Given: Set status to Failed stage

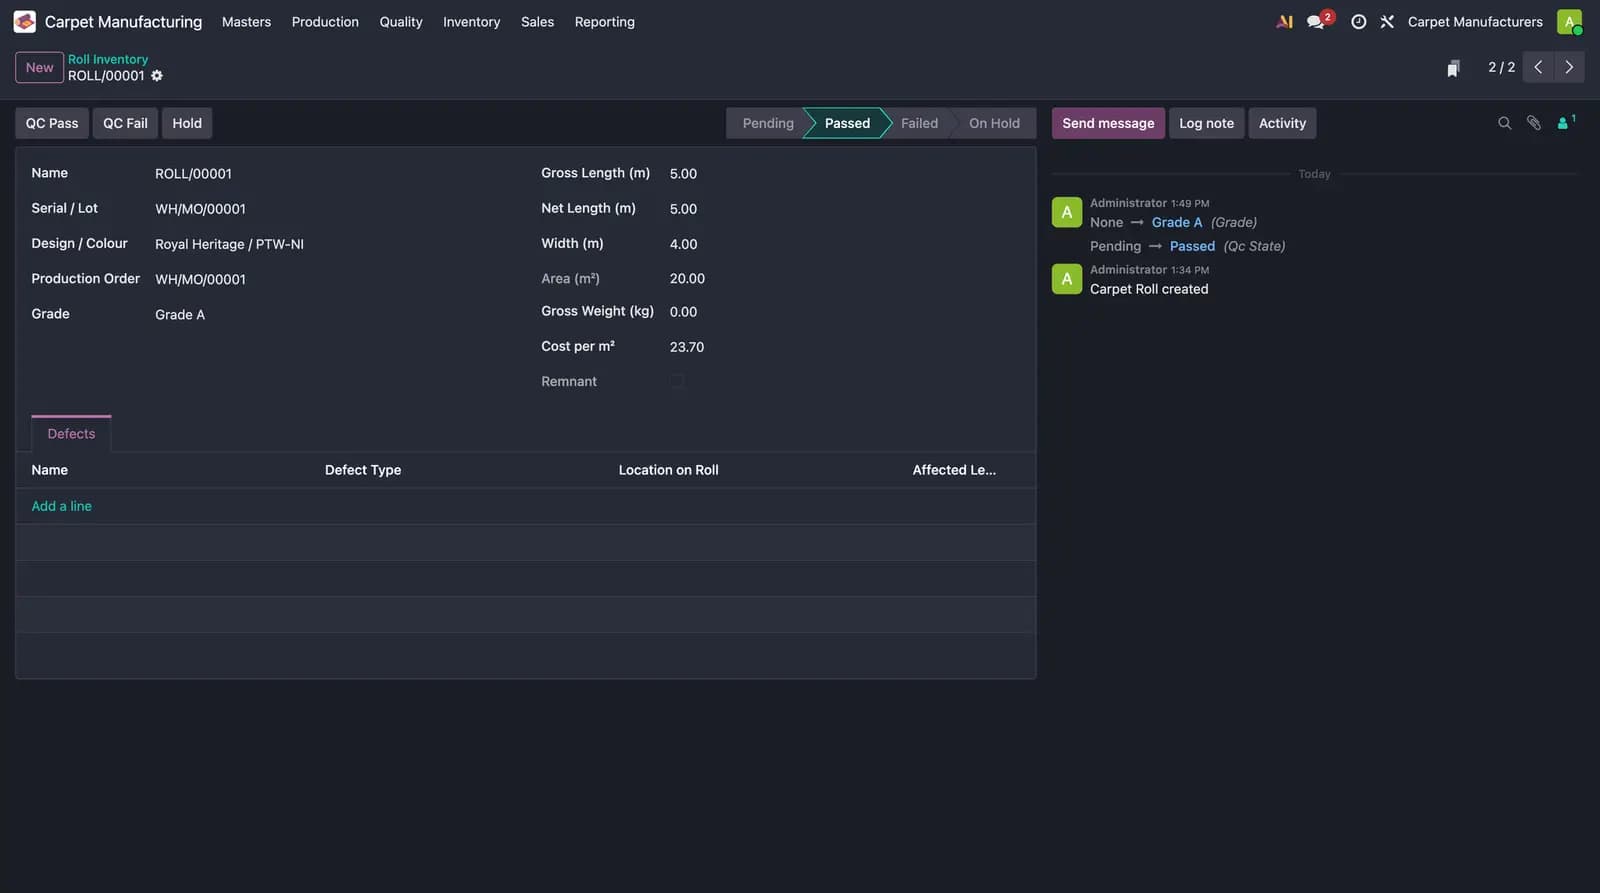Looking at the screenshot, I should coord(919,123).
